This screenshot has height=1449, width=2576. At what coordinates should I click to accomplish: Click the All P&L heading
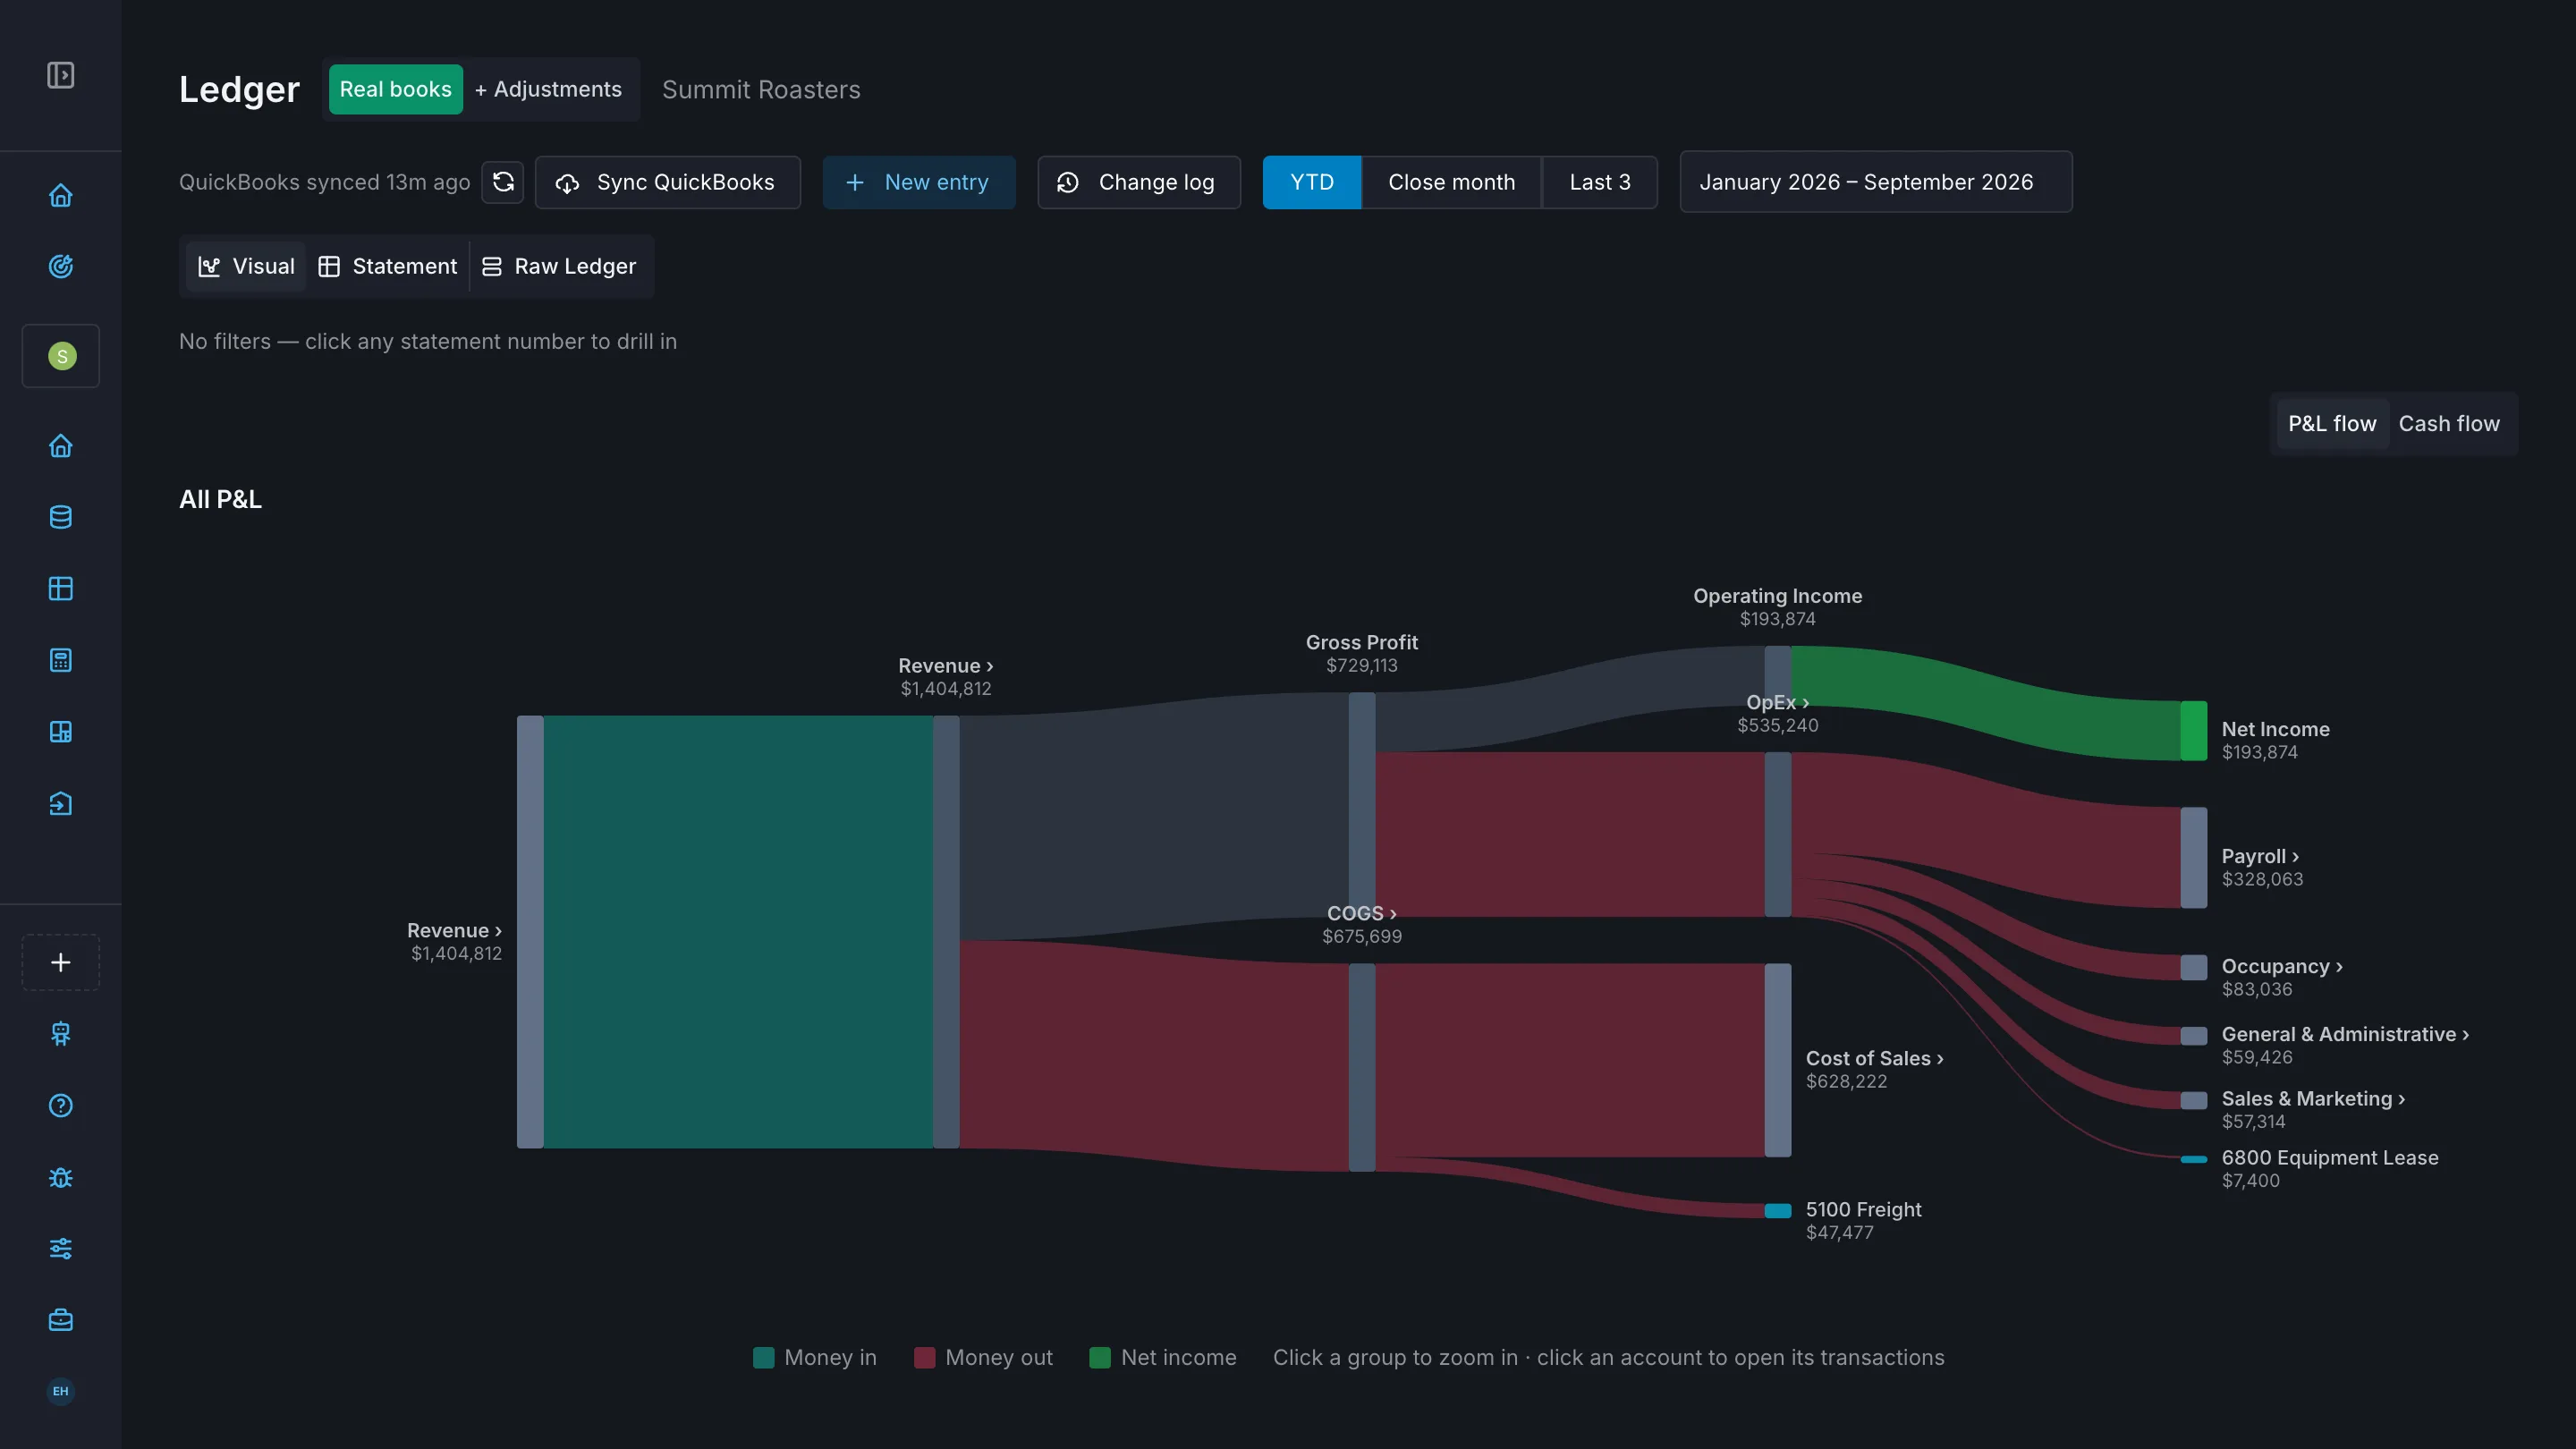pos(220,499)
